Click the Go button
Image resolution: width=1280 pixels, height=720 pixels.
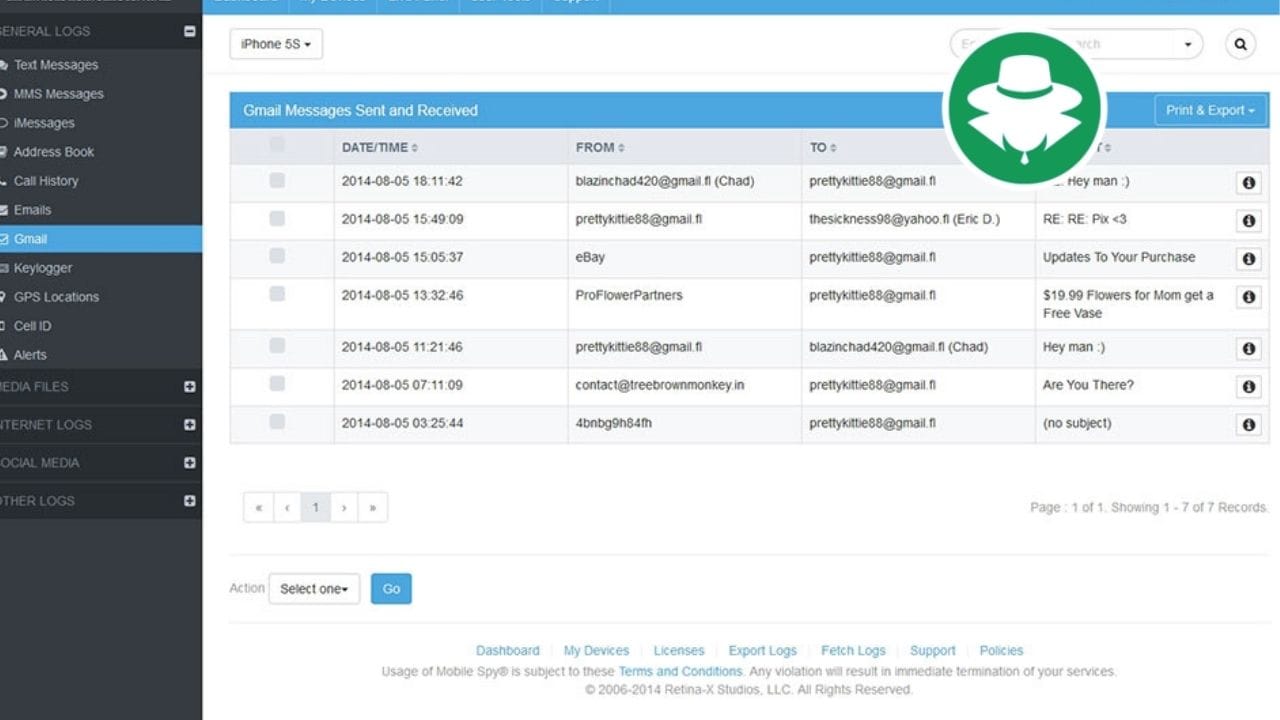(x=391, y=589)
